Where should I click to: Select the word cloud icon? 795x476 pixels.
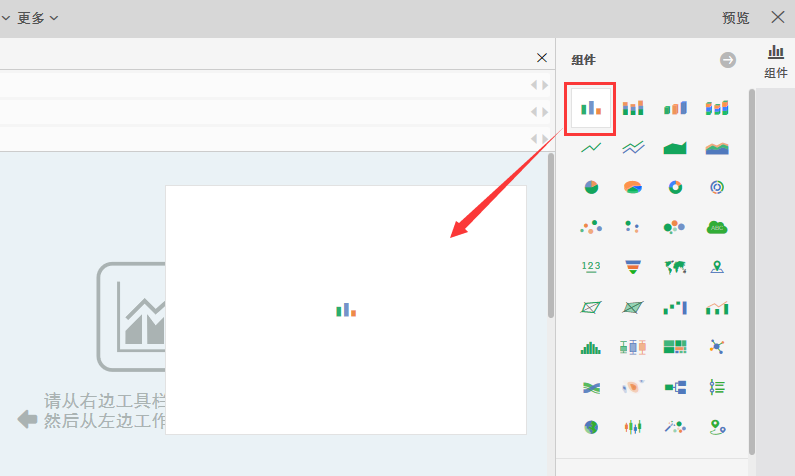[717, 227]
